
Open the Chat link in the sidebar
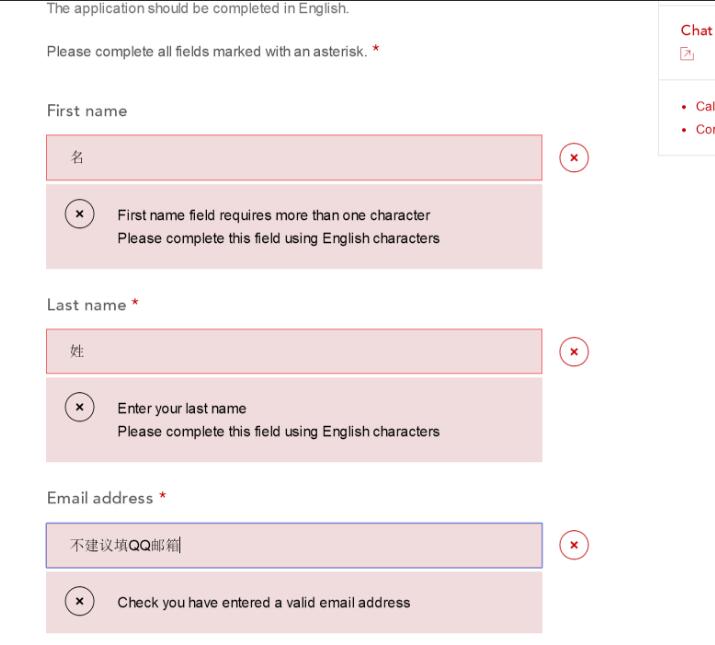[694, 31]
